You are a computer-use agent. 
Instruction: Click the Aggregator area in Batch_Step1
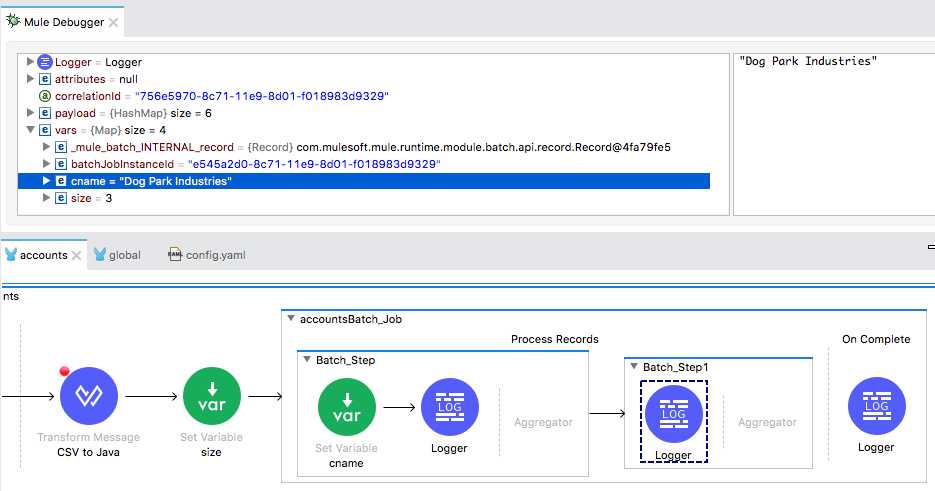pyautogui.click(x=767, y=422)
